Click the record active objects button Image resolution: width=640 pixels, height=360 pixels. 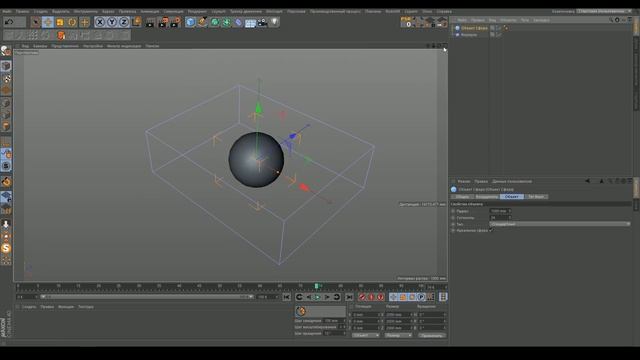tap(362, 297)
